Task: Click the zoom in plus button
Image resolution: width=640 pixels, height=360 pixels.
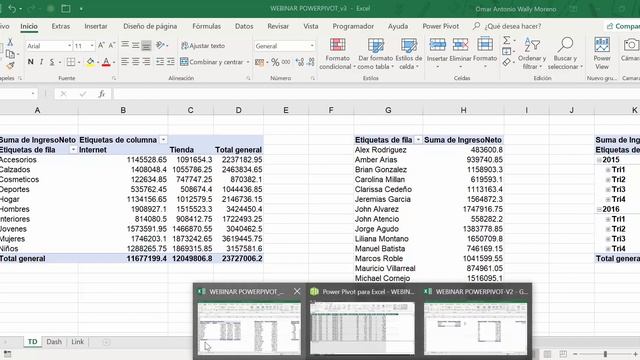Action: [636, 354]
